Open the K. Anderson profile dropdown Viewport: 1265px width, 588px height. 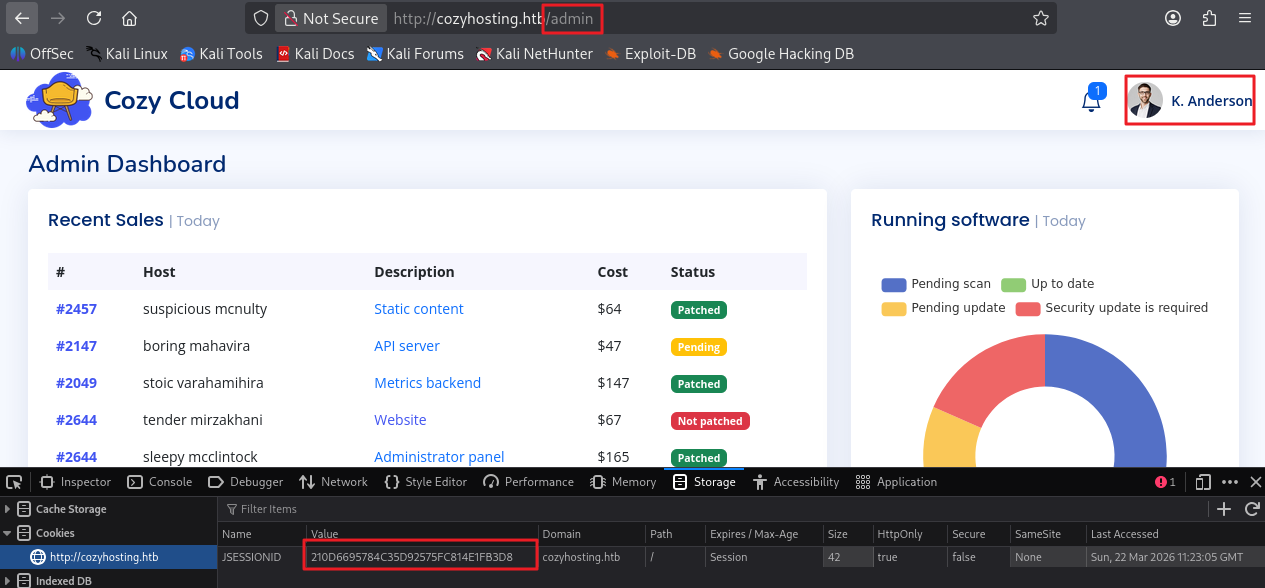click(x=1190, y=101)
